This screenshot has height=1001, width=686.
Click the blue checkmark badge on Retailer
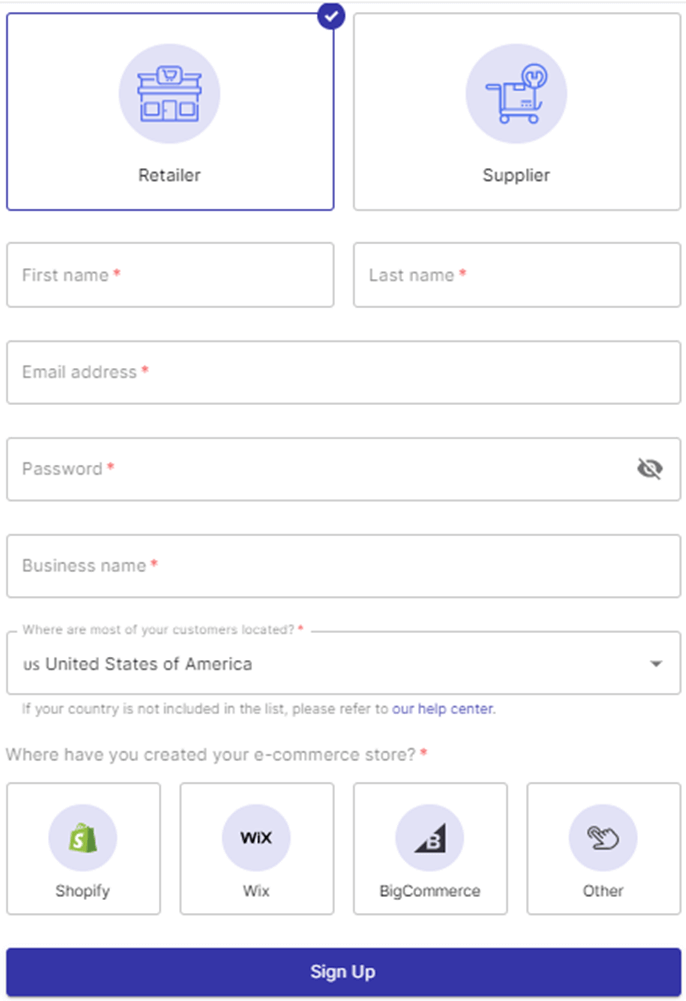click(331, 15)
